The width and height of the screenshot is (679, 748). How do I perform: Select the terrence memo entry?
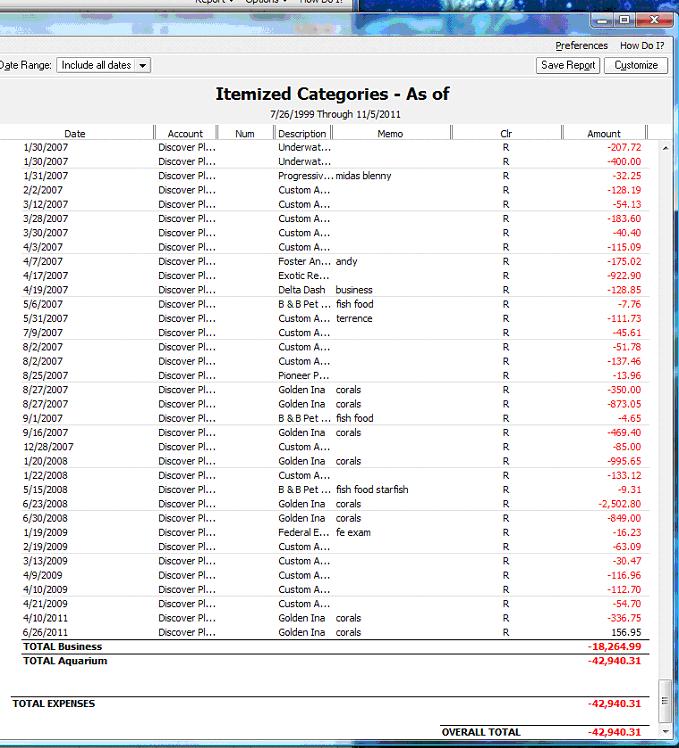tap(354, 319)
